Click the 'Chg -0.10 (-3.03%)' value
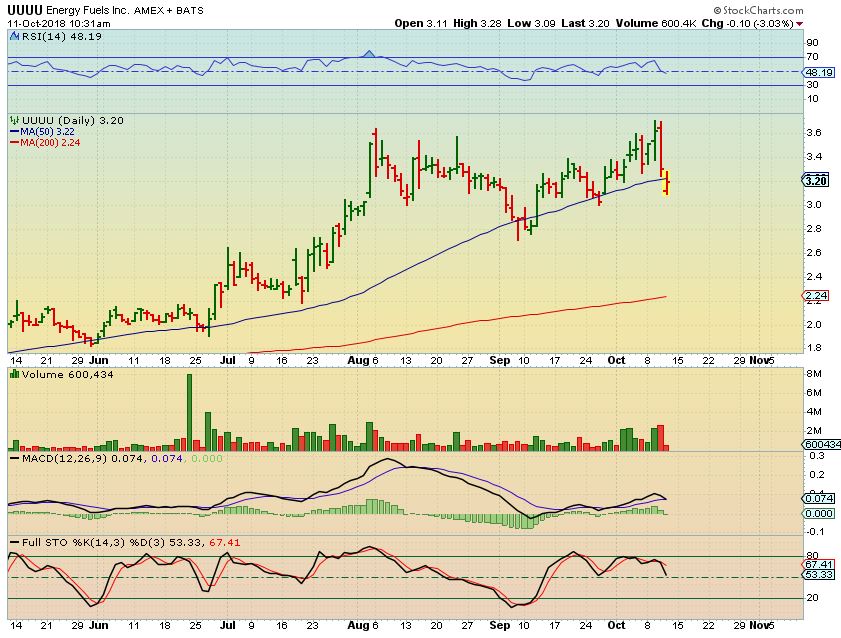Screen dimensions: 841x638 coord(747,24)
